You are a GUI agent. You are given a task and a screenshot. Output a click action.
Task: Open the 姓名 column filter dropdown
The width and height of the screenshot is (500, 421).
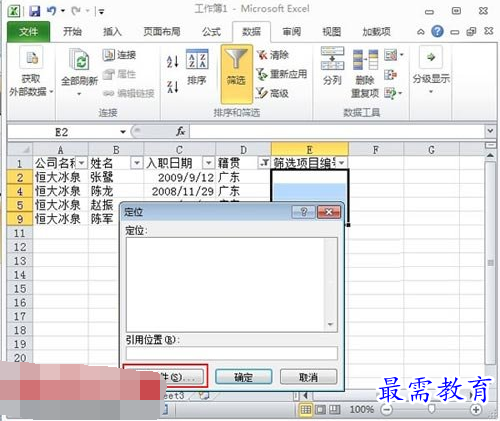tap(137, 163)
